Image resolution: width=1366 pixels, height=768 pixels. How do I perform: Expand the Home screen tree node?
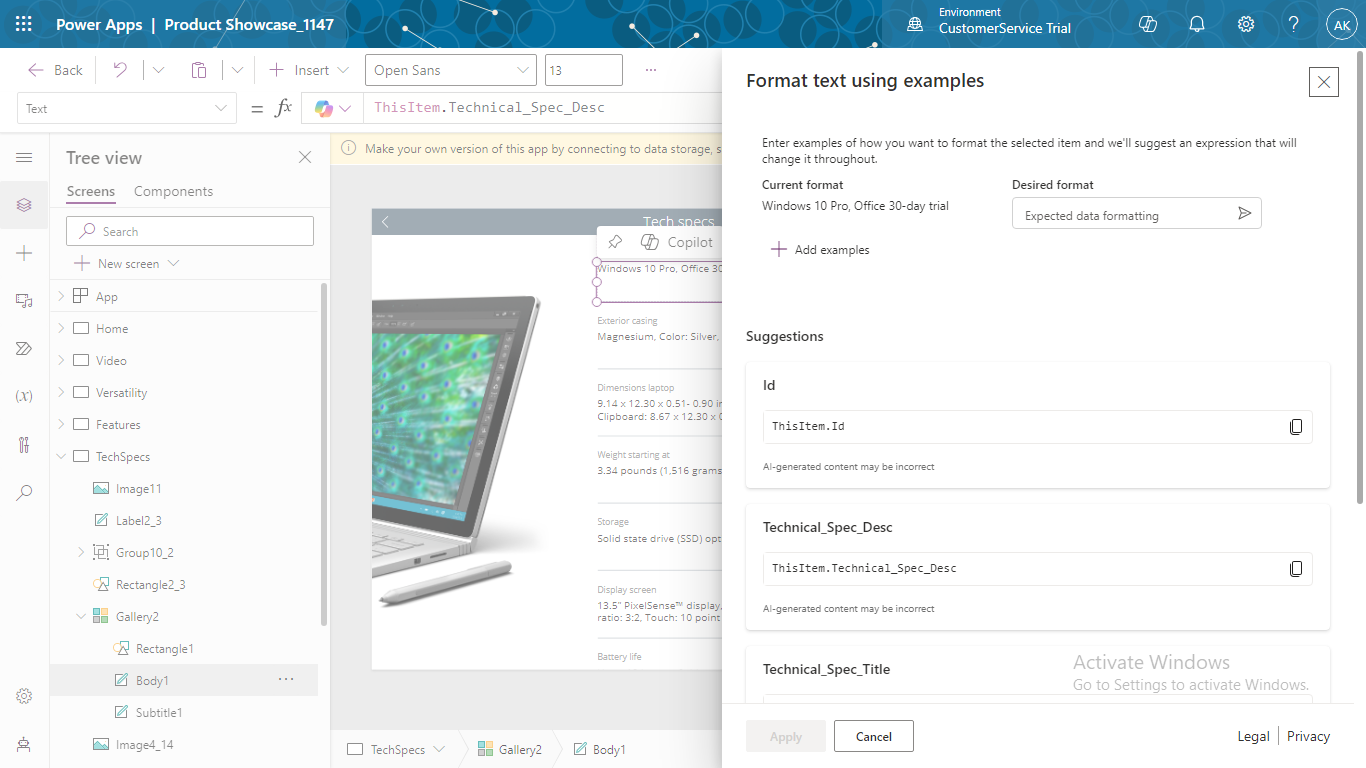tap(61, 329)
